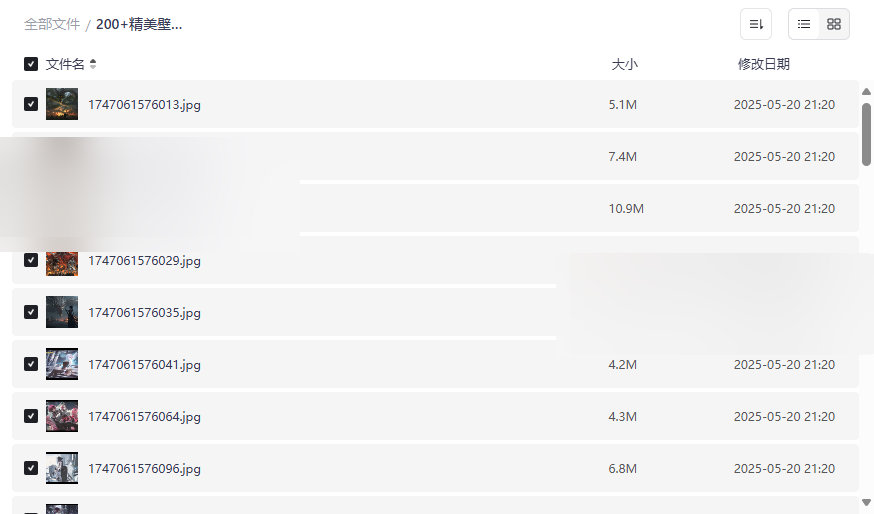The height and width of the screenshot is (514, 874).
Task: Uncheck the 1747061576013.jpg file checkbox
Action: point(31,104)
